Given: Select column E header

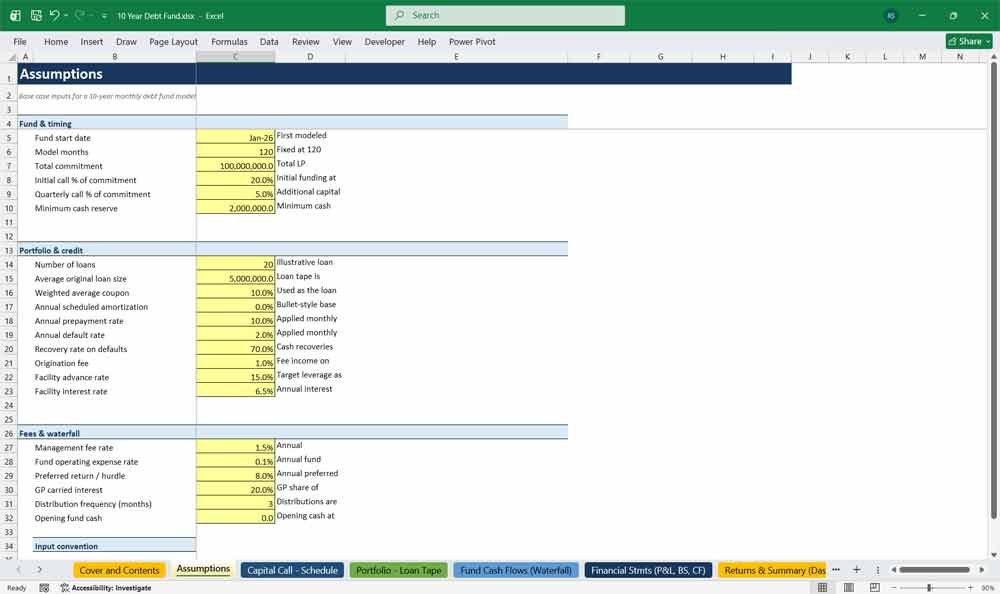Looking at the screenshot, I should tap(456, 57).
